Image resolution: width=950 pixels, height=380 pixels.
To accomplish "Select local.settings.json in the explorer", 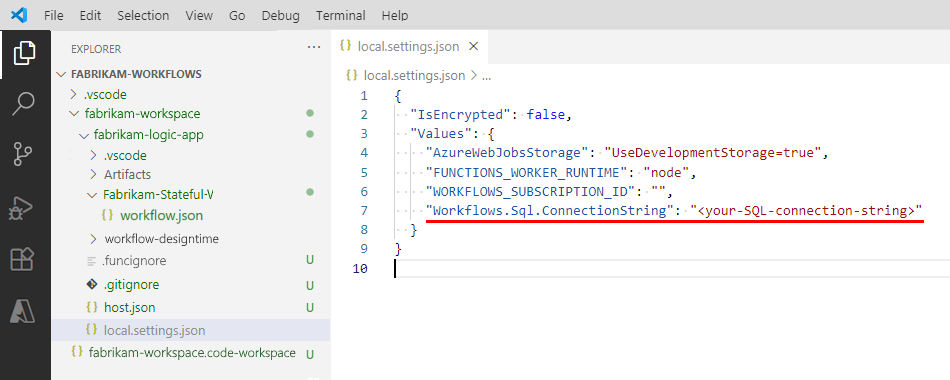I will pos(191,331).
